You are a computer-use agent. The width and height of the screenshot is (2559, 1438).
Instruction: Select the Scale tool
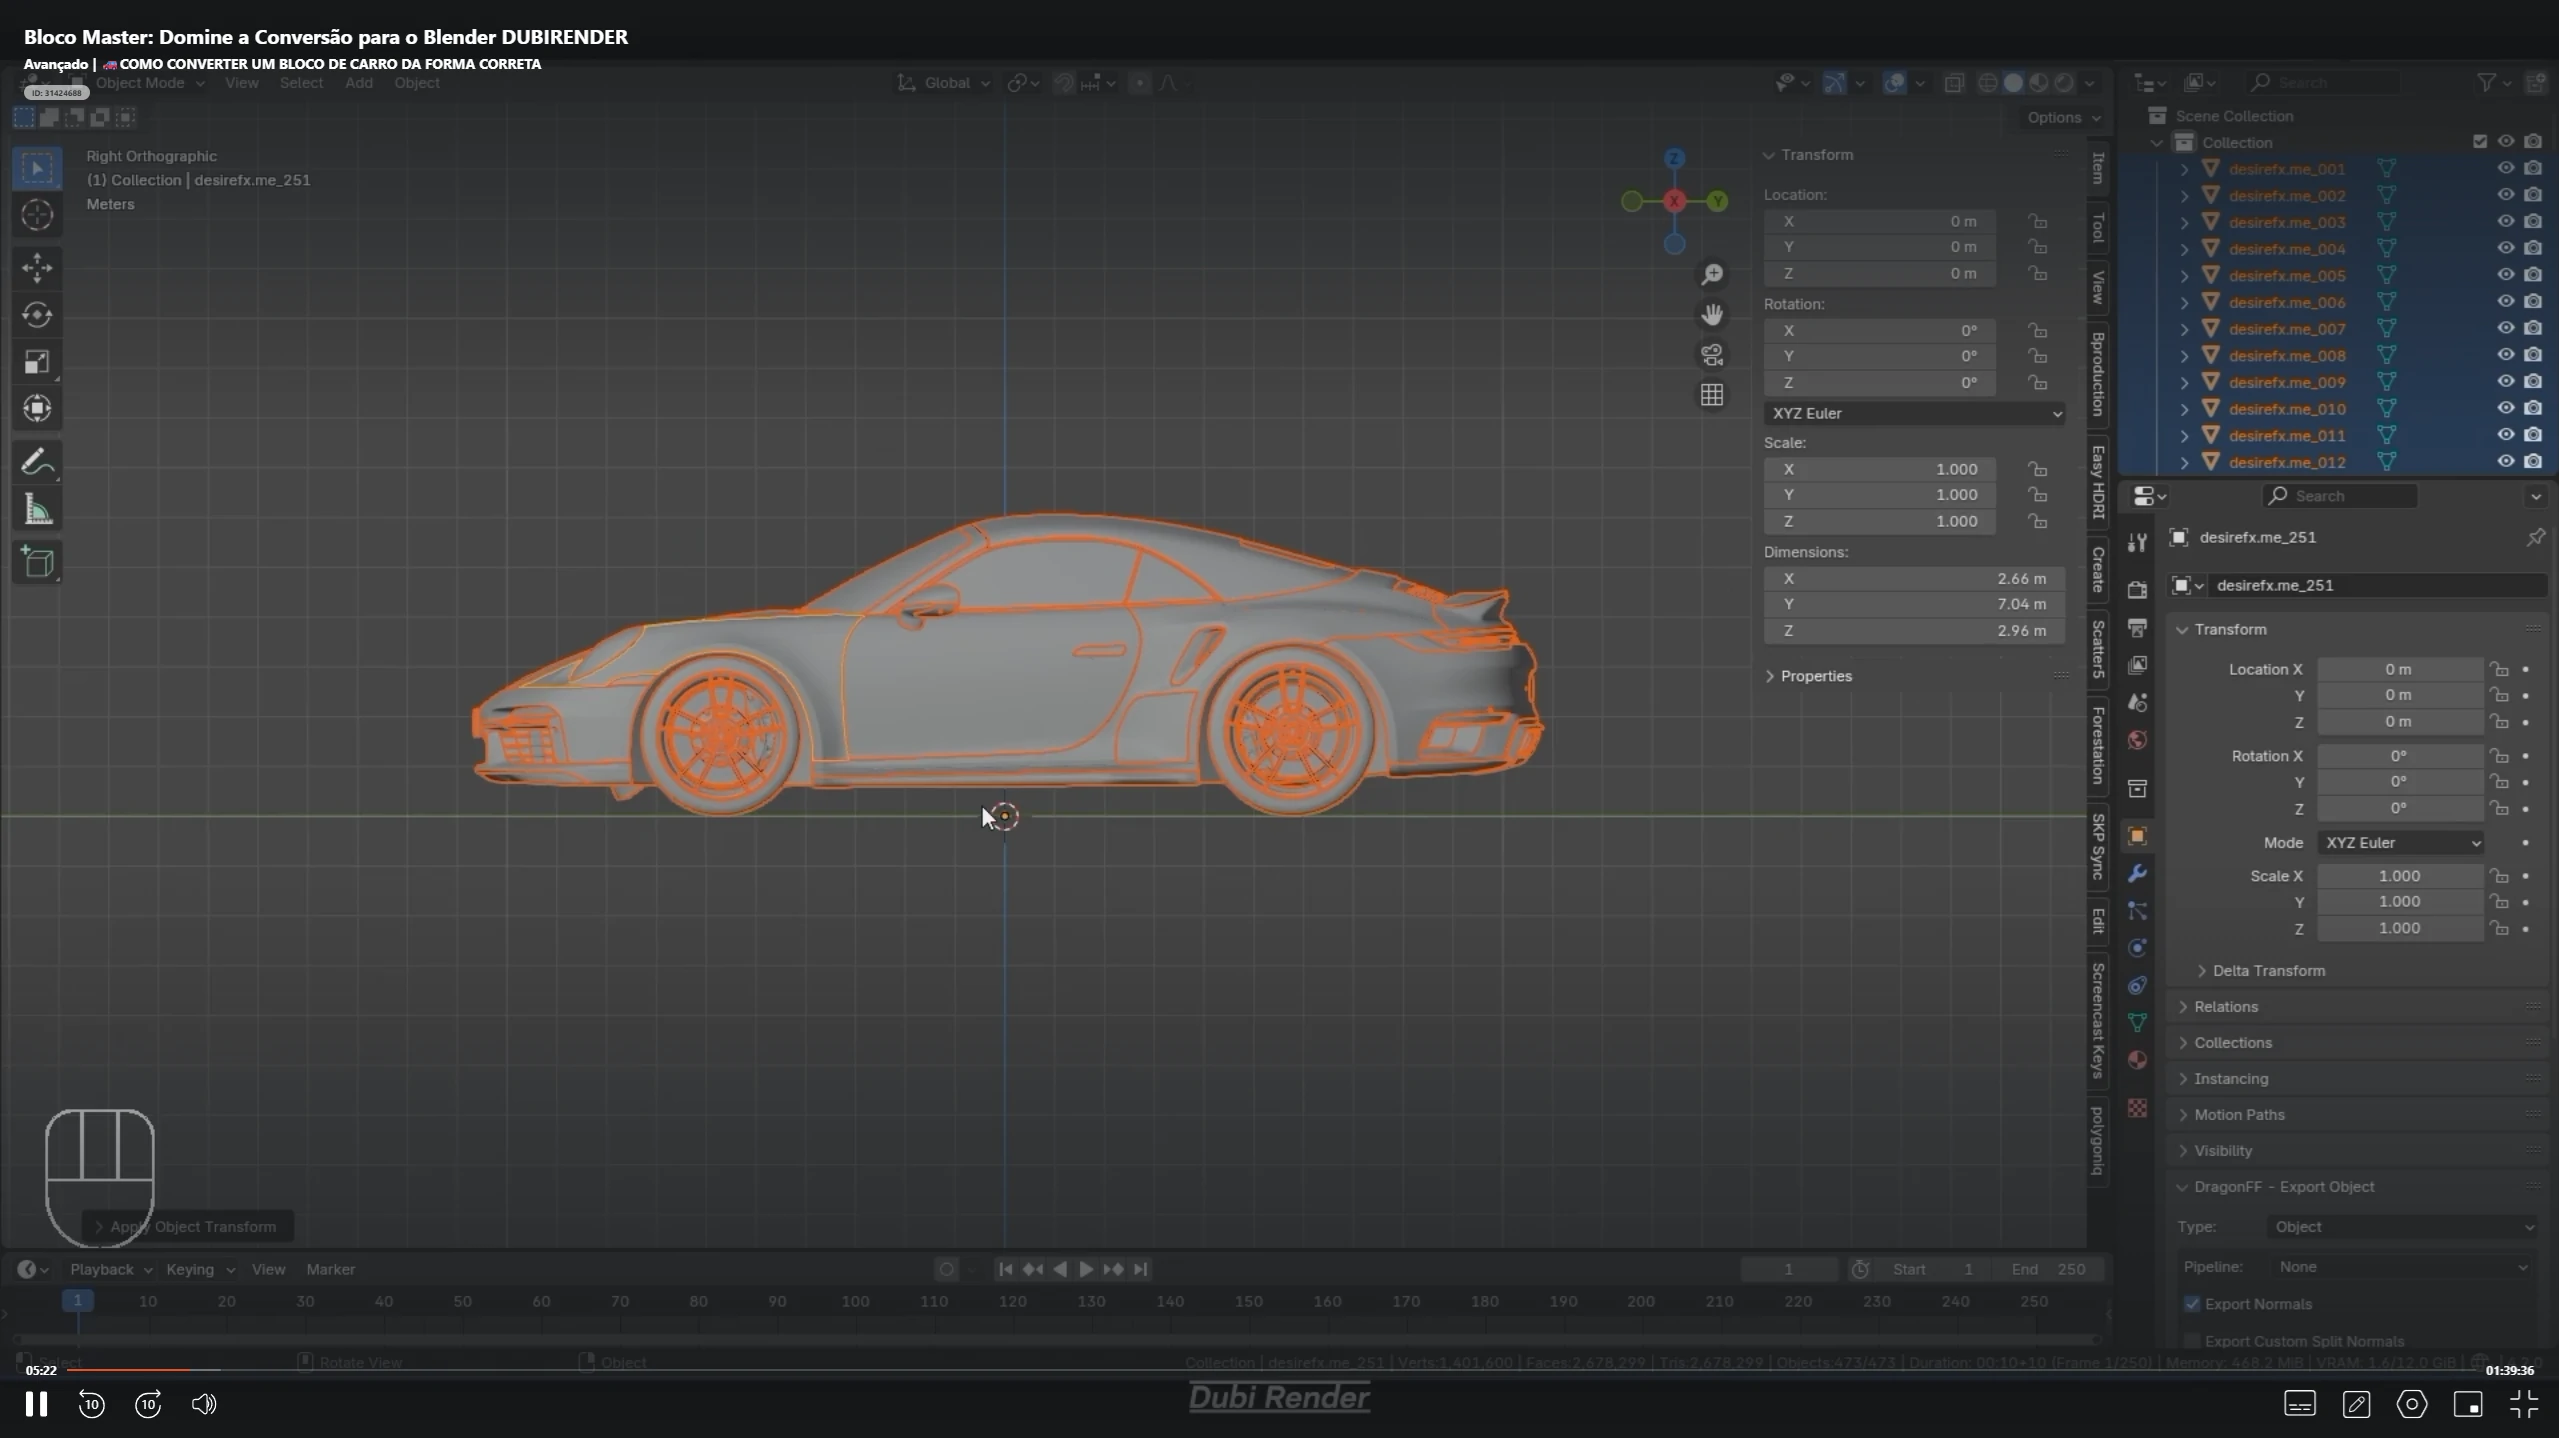37,362
